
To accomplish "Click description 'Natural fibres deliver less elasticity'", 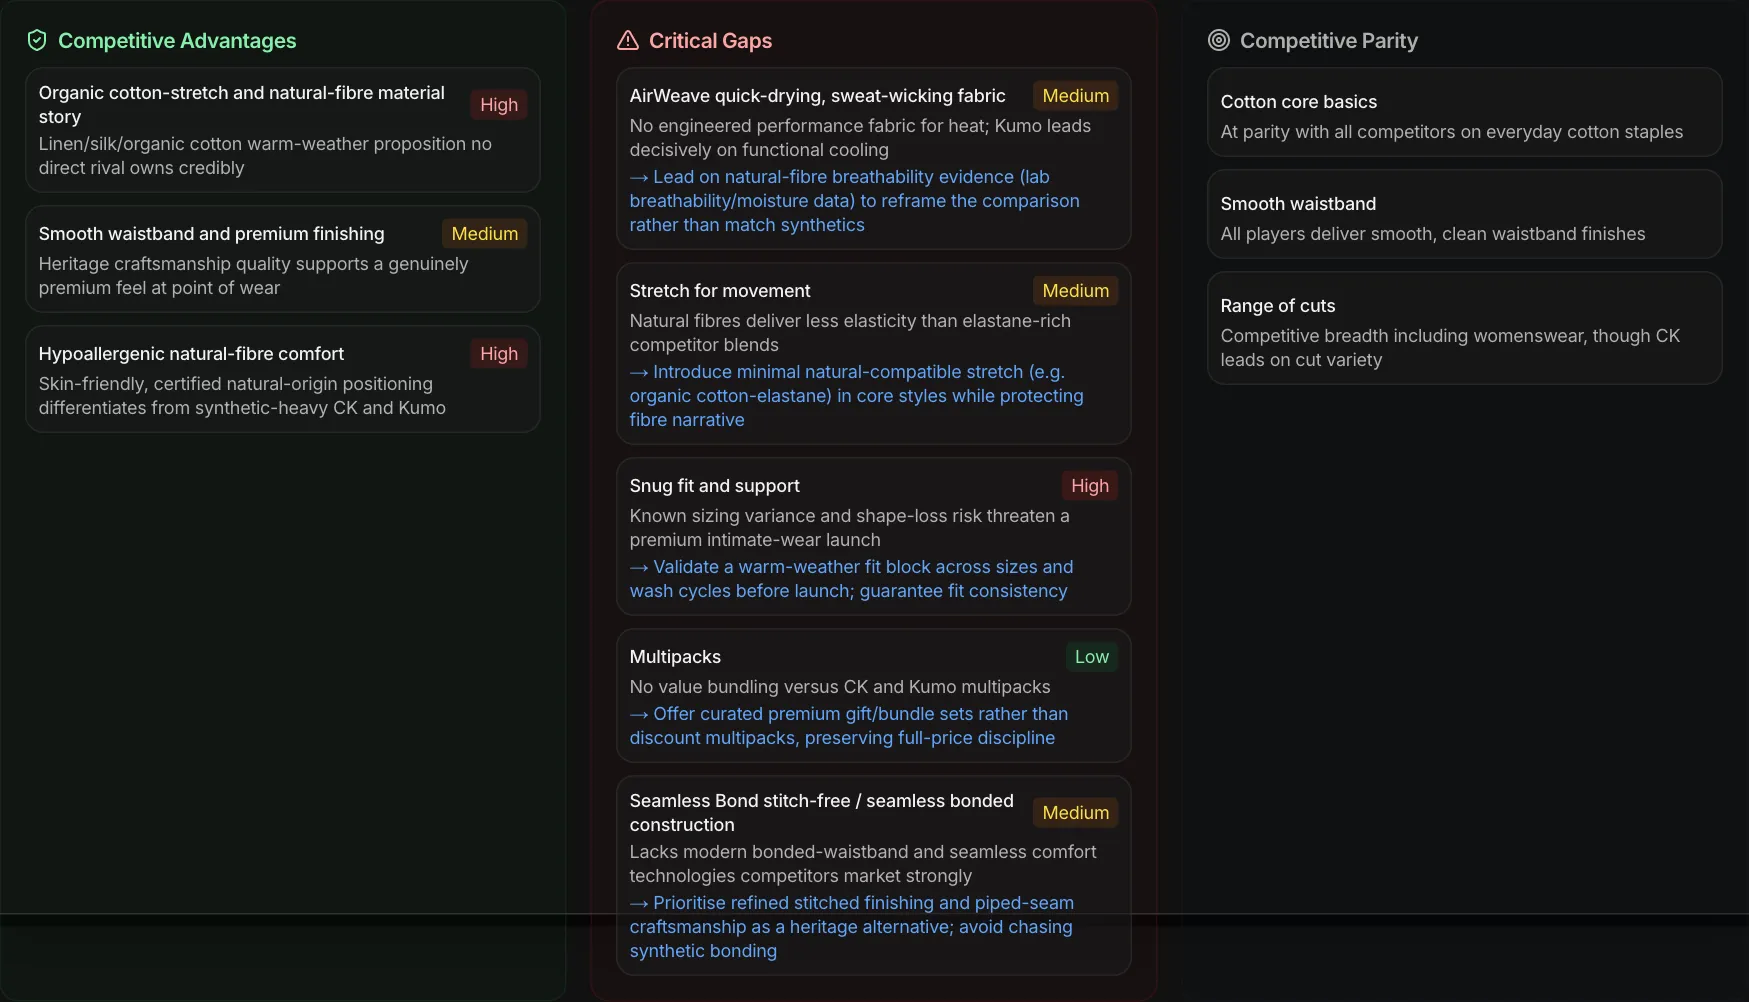I will (850, 333).
